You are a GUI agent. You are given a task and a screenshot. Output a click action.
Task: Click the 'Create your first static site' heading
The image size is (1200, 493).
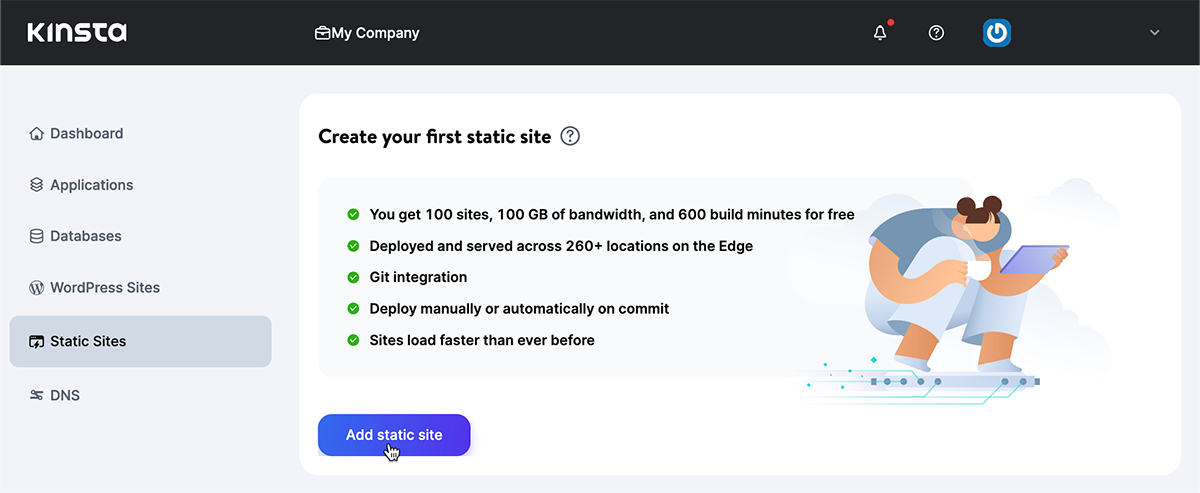pyautogui.click(x=434, y=136)
